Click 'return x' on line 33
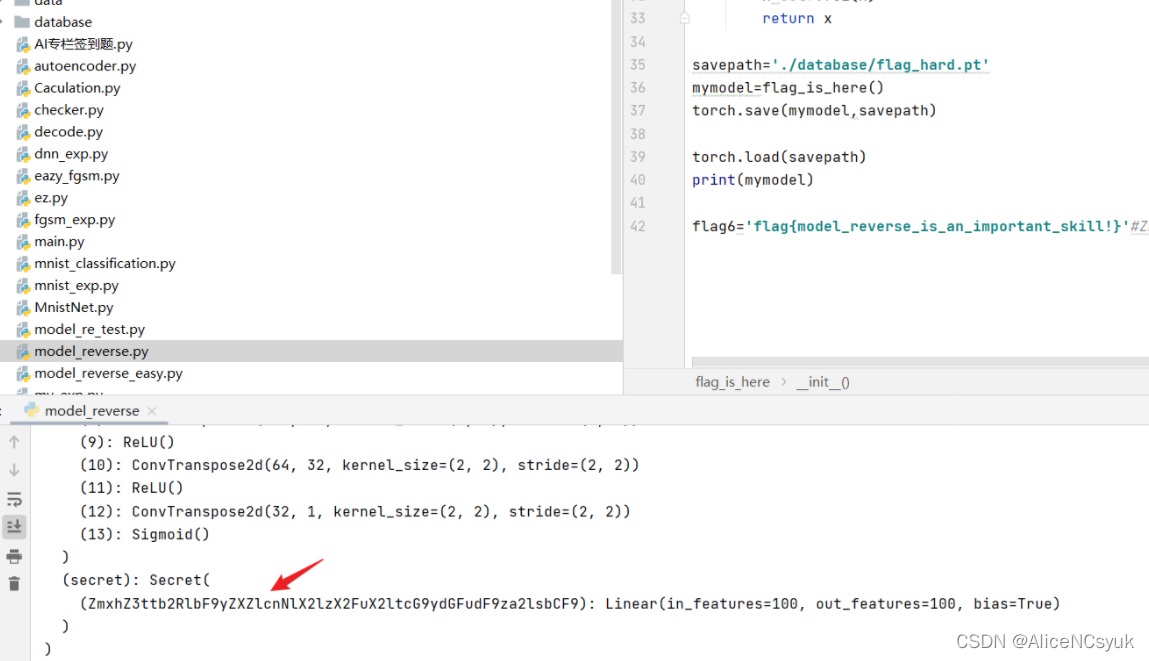1149x661 pixels. pyautogui.click(x=797, y=18)
